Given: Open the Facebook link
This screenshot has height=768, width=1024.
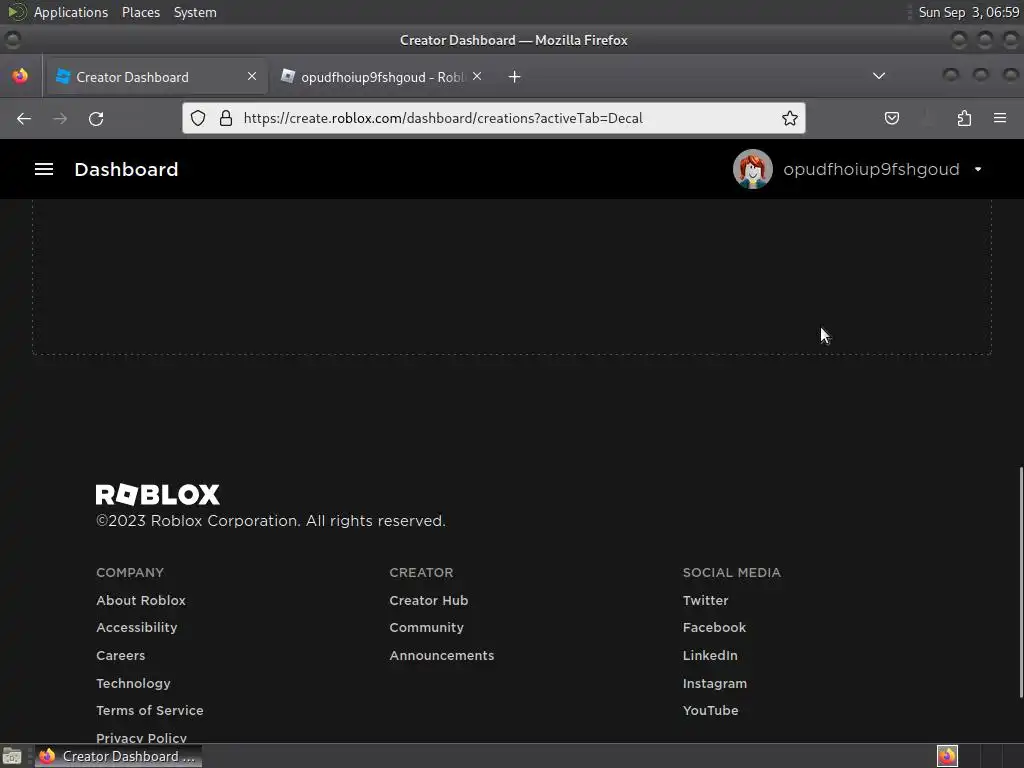Looking at the screenshot, I should [714, 628].
